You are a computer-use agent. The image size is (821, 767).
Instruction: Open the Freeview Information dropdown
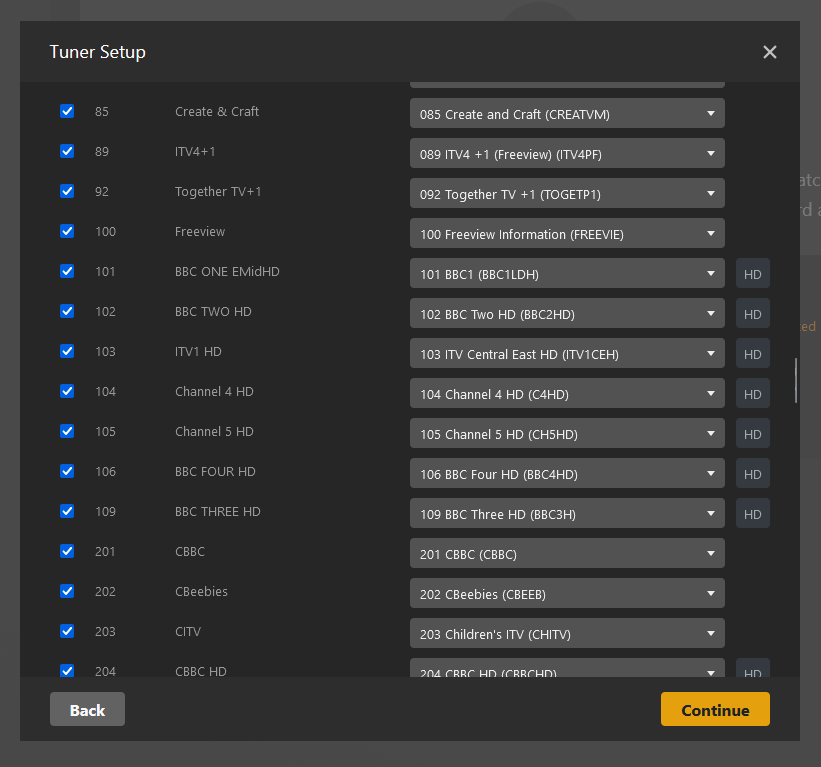[567, 234]
